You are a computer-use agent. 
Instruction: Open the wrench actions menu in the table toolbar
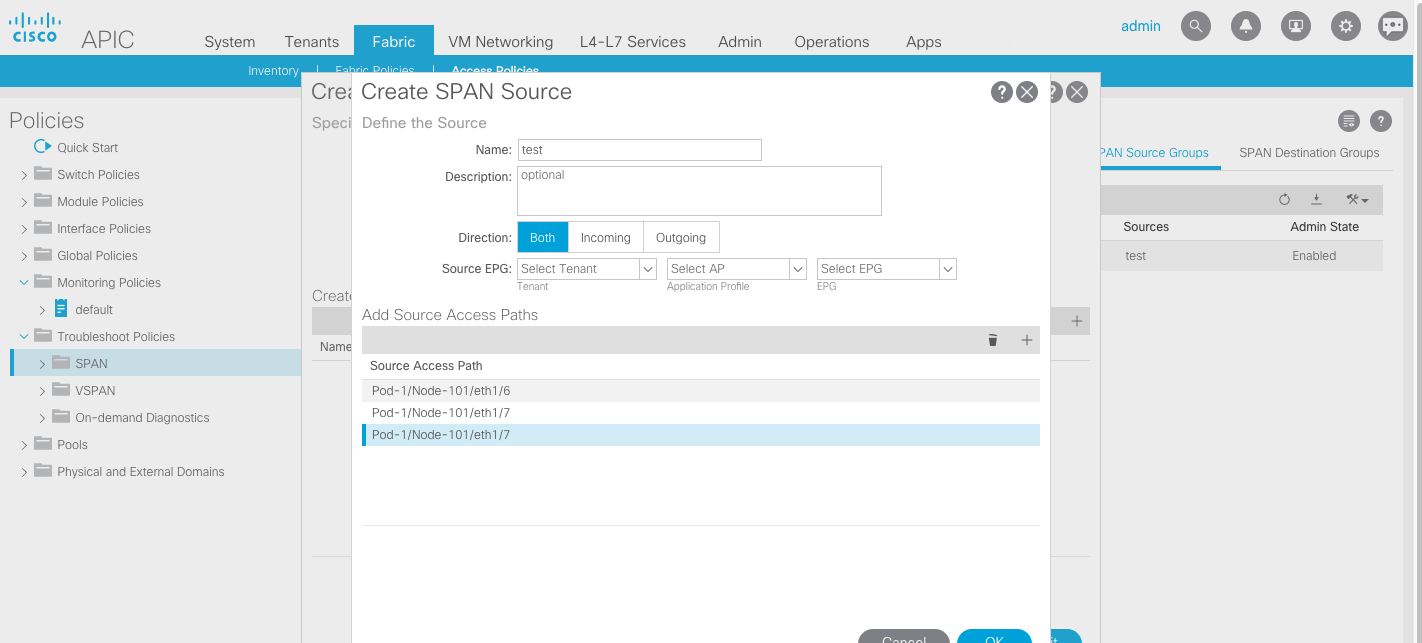click(1355, 199)
